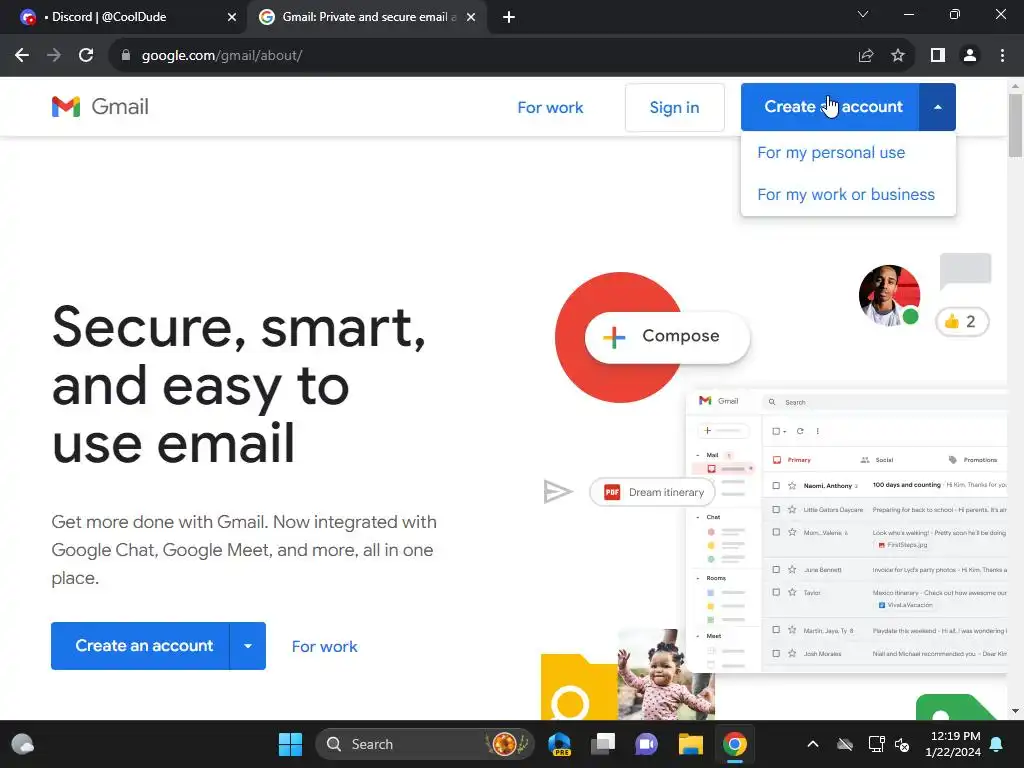This screenshot has width=1024, height=768.
Task: Bookmark this tab with star icon
Action: click(x=898, y=56)
